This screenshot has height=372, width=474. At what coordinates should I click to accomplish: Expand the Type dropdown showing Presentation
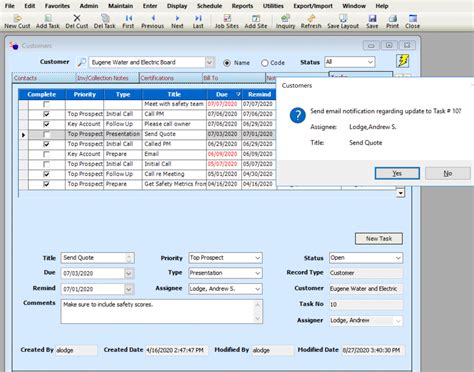[x=258, y=273]
